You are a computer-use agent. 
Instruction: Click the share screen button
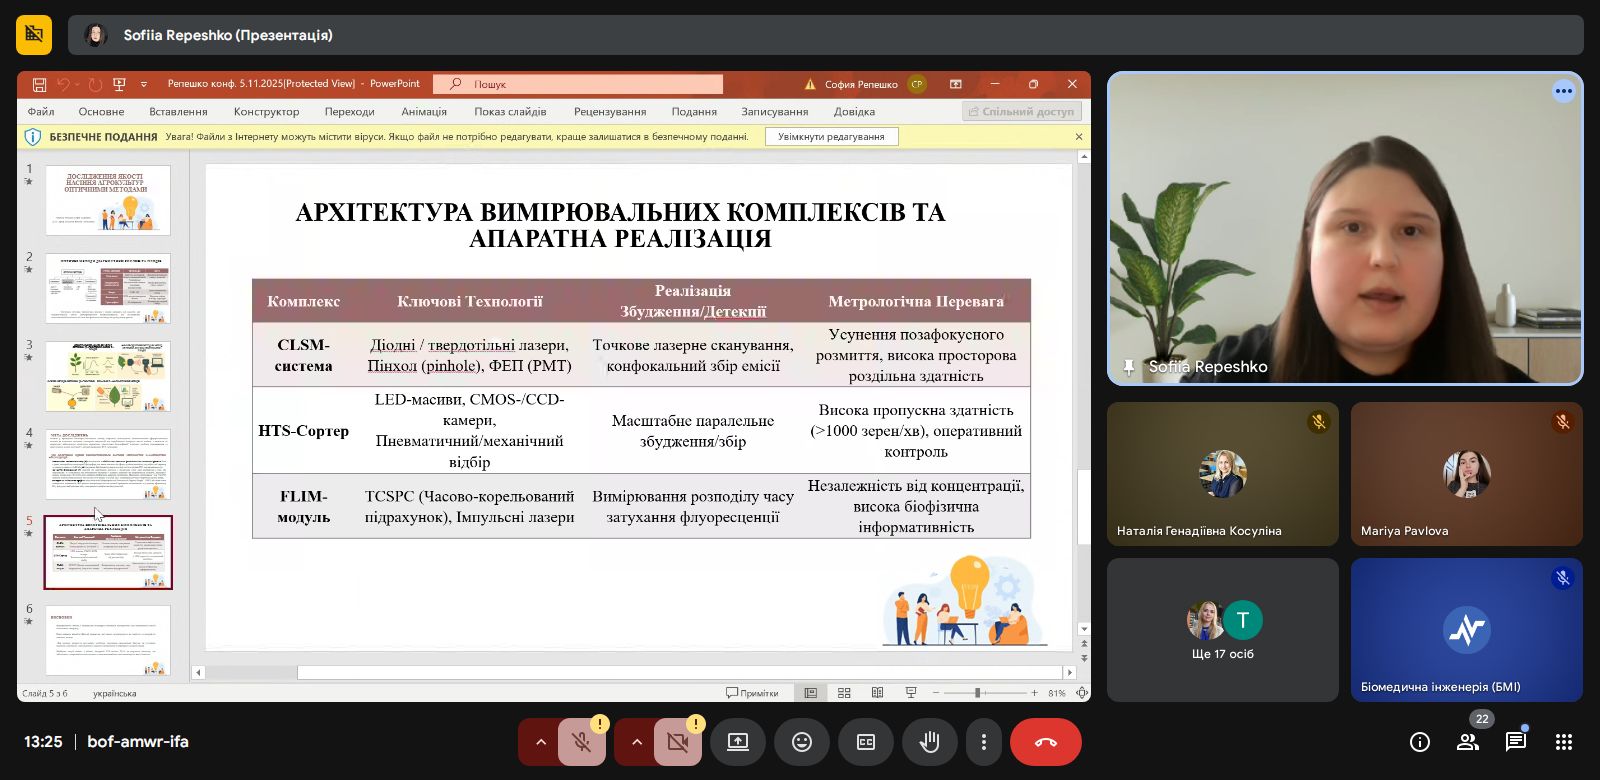[738, 742]
